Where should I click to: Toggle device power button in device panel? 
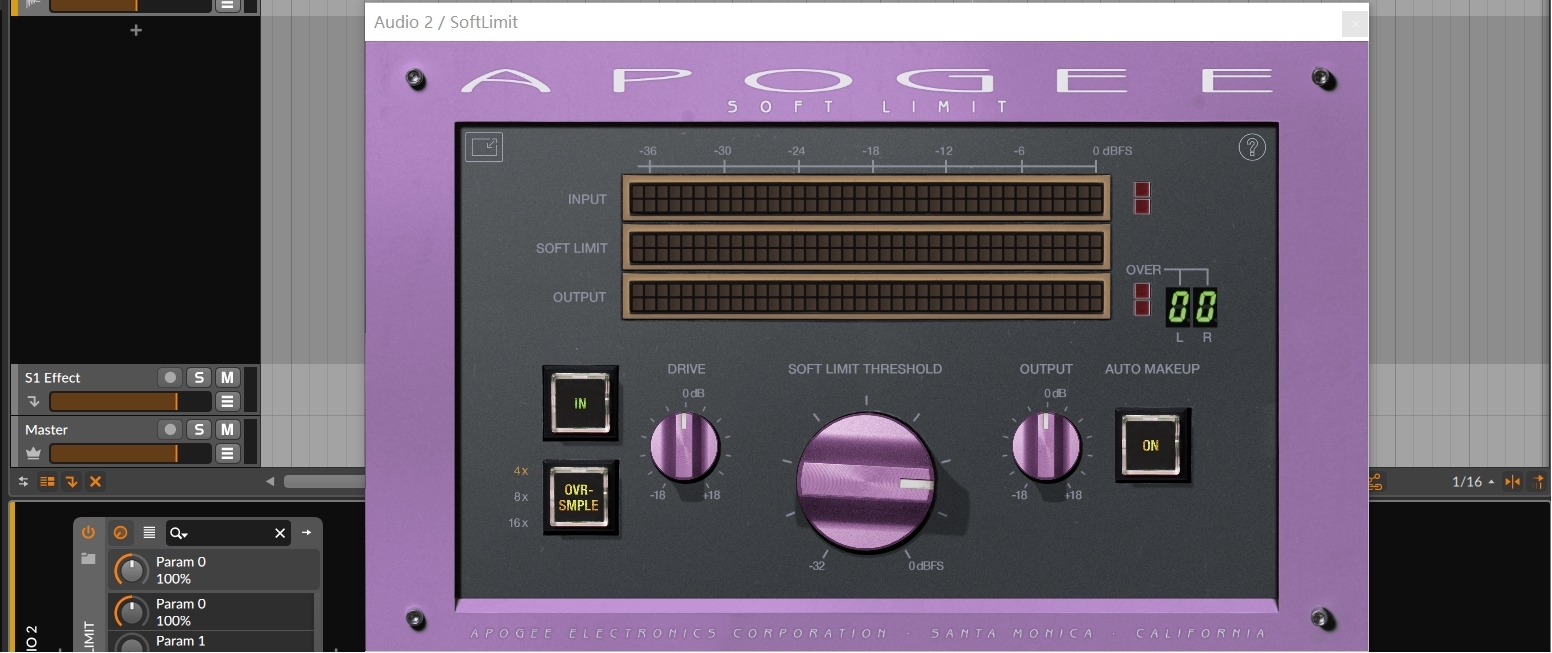pyautogui.click(x=88, y=533)
